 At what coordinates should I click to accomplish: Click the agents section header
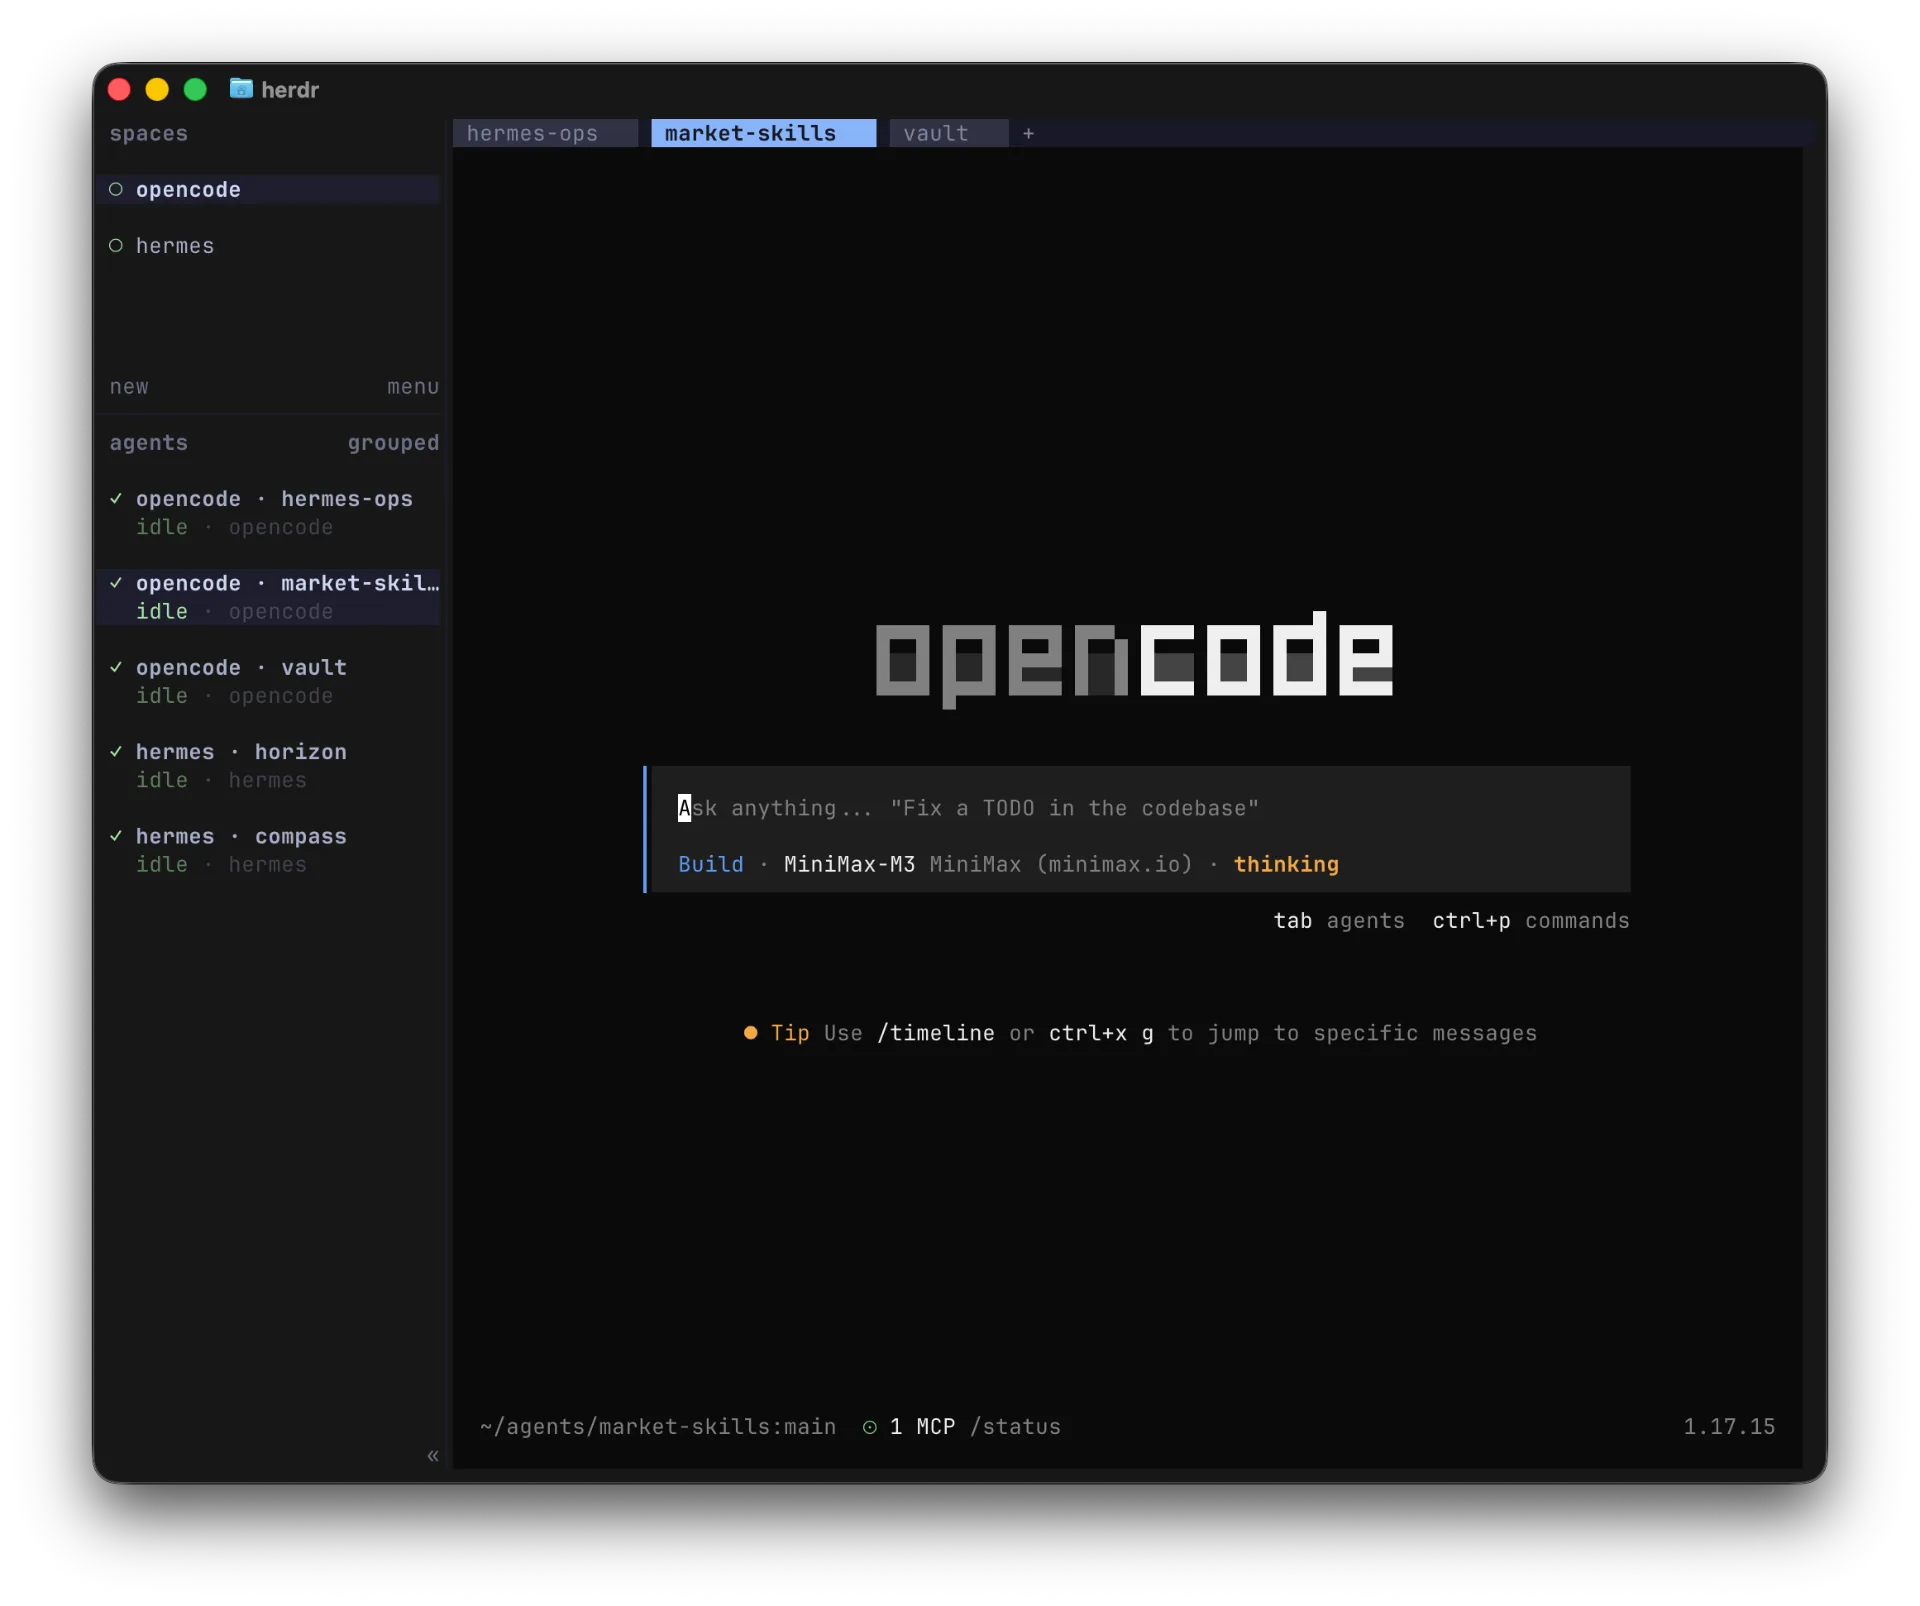(x=148, y=442)
